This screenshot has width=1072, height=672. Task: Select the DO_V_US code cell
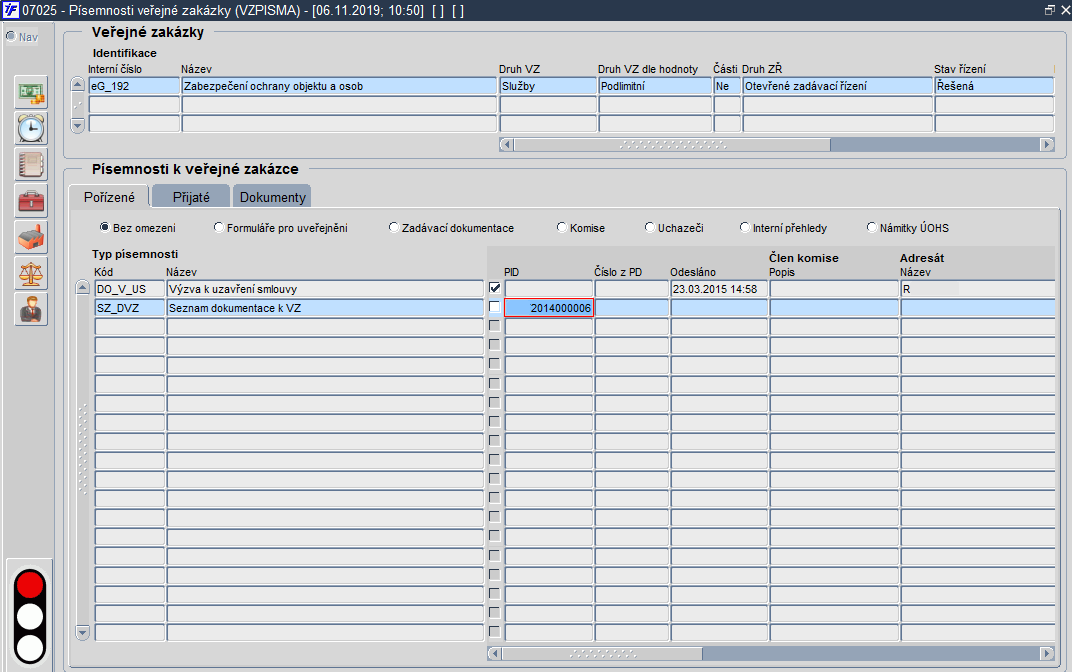[130, 288]
